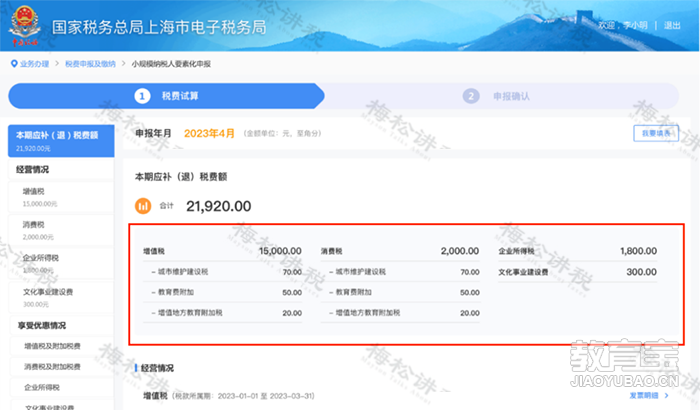Image resolution: width=700 pixels, height=410 pixels.
Task: Click 增值地方教育附加税 20.00 under 消费税
Action: [400, 313]
